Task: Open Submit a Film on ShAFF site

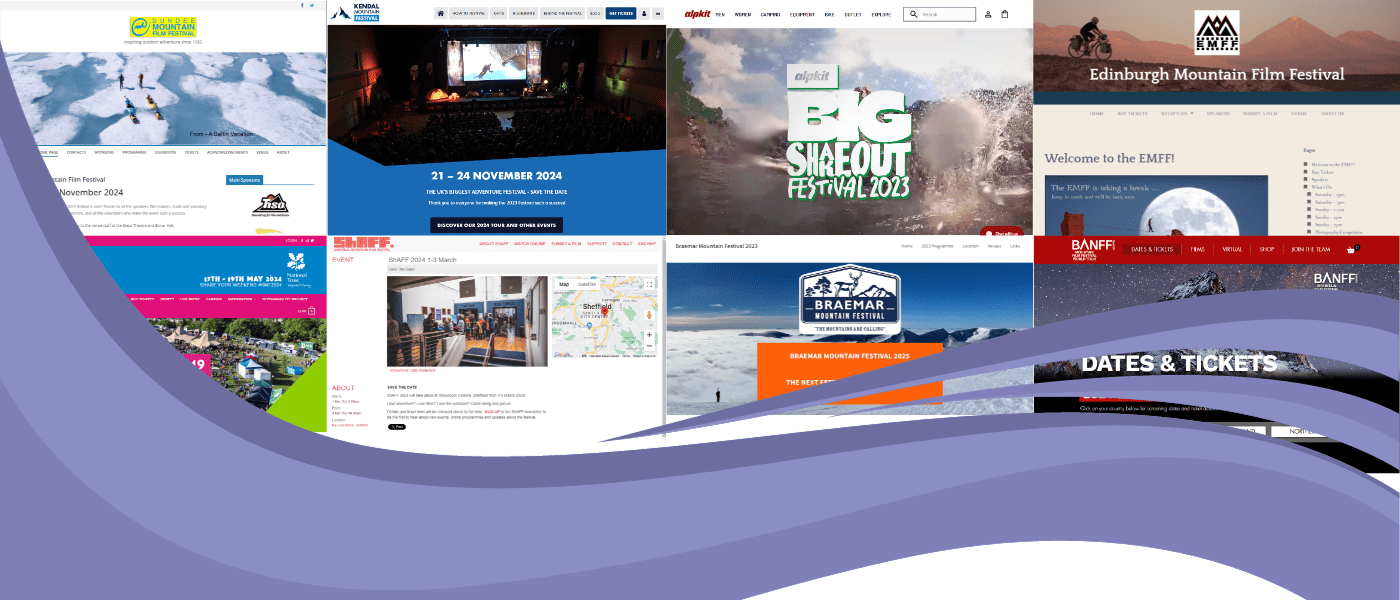Action: pyautogui.click(x=567, y=243)
